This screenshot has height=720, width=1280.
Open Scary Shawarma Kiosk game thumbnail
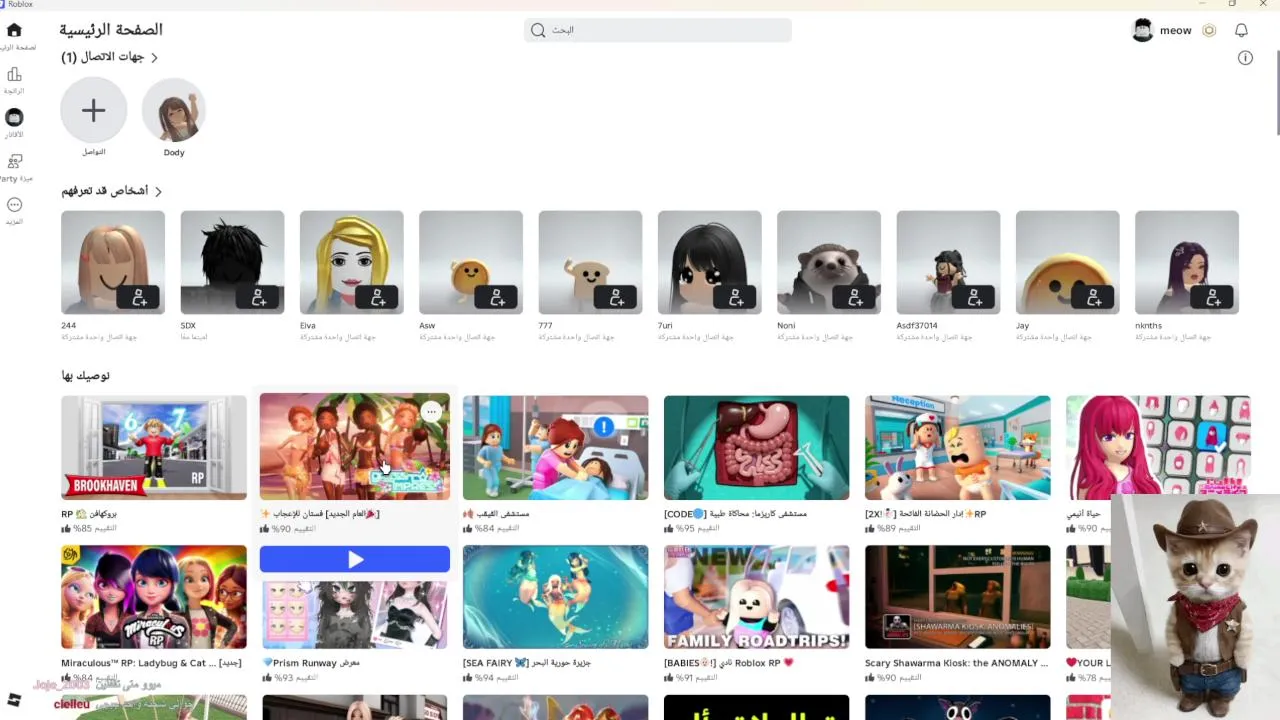click(x=957, y=597)
